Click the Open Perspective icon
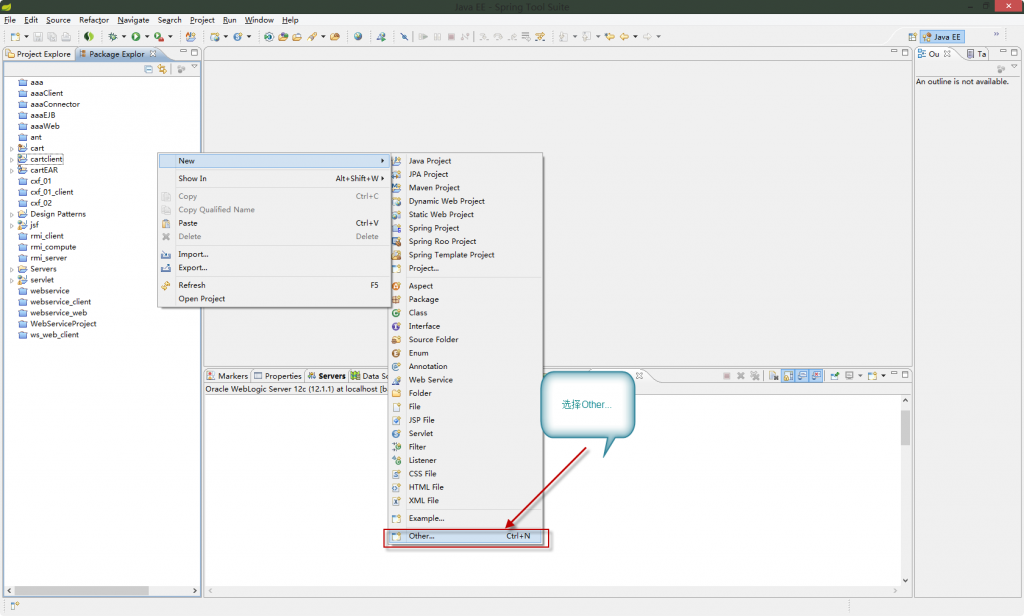Viewport: 1024px width, 616px height. (912, 37)
